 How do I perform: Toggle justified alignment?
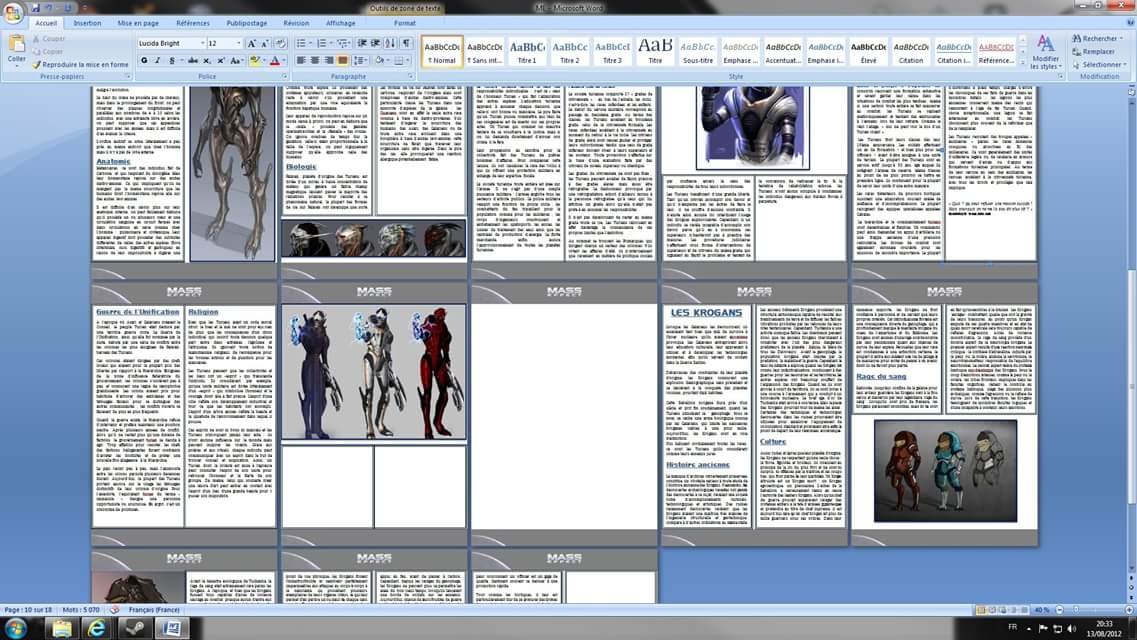click(342, 61)
